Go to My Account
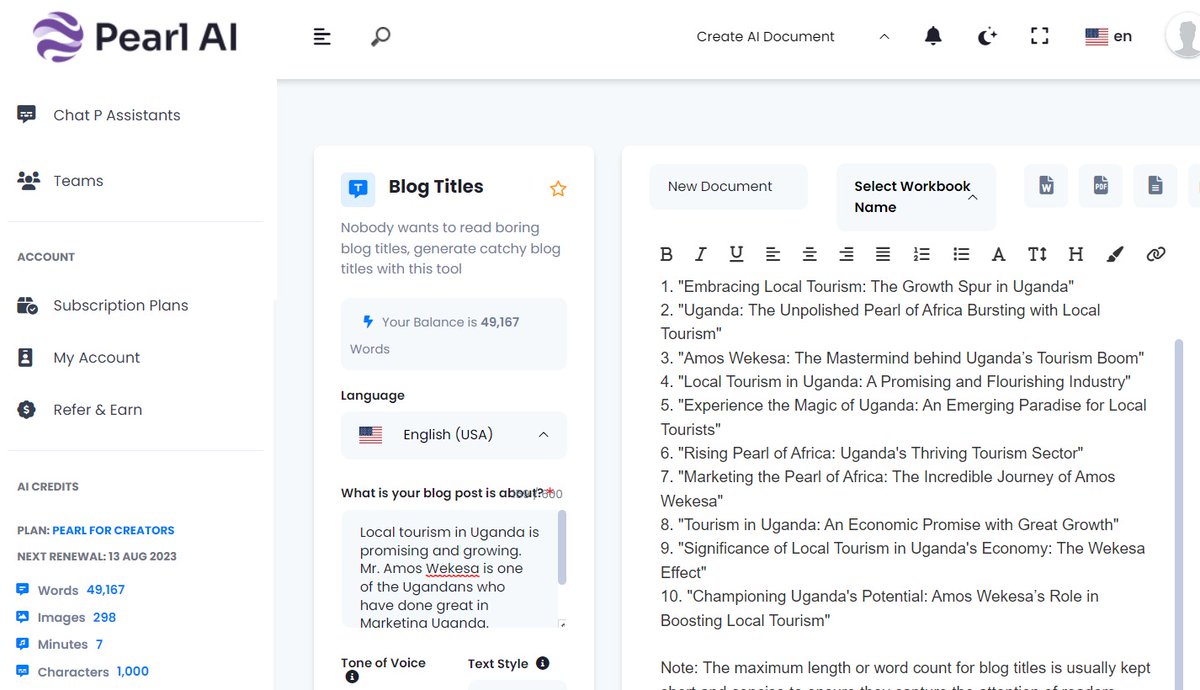The width and height of the screenshot is (1200, 690). 79,358
